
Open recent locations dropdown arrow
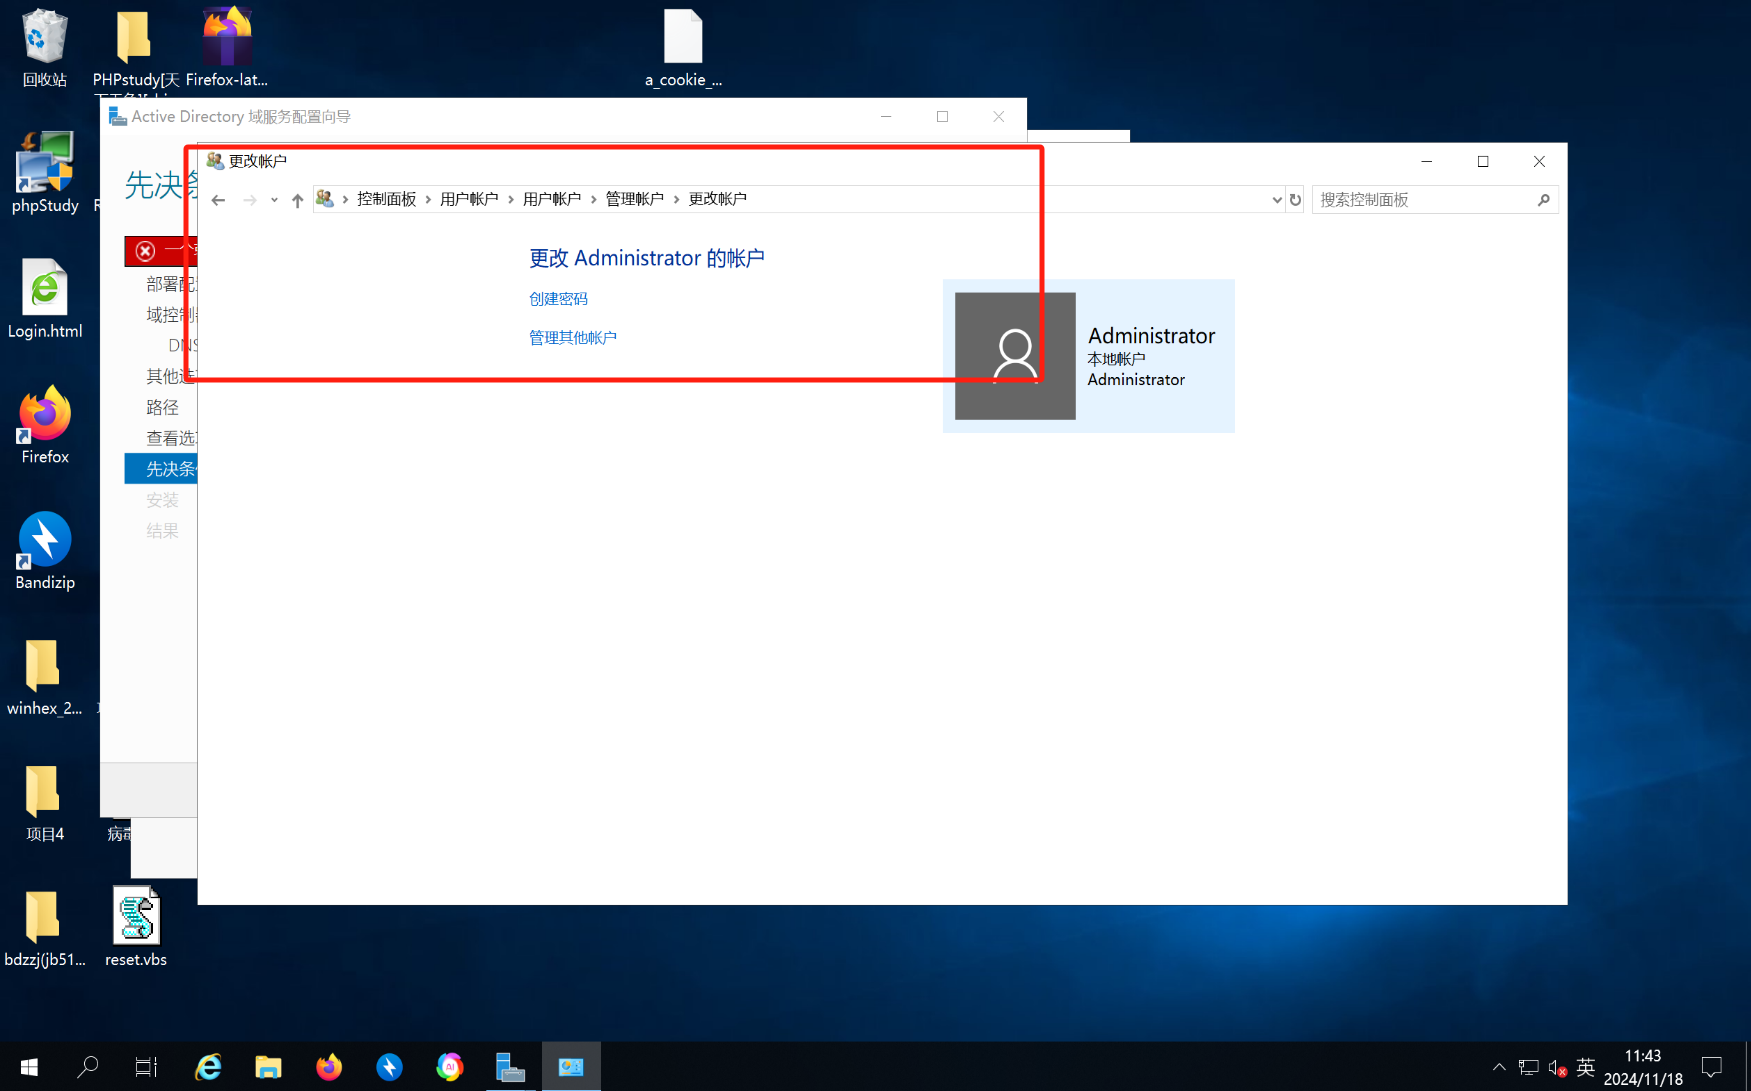point(274,200)
